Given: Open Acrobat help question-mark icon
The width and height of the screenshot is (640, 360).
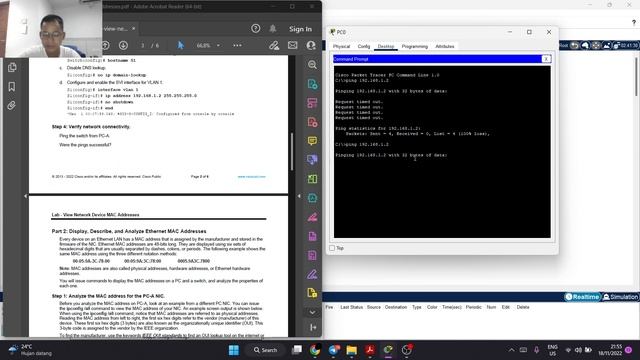Looking at the screenshot, I should click(x=256, y=29).
